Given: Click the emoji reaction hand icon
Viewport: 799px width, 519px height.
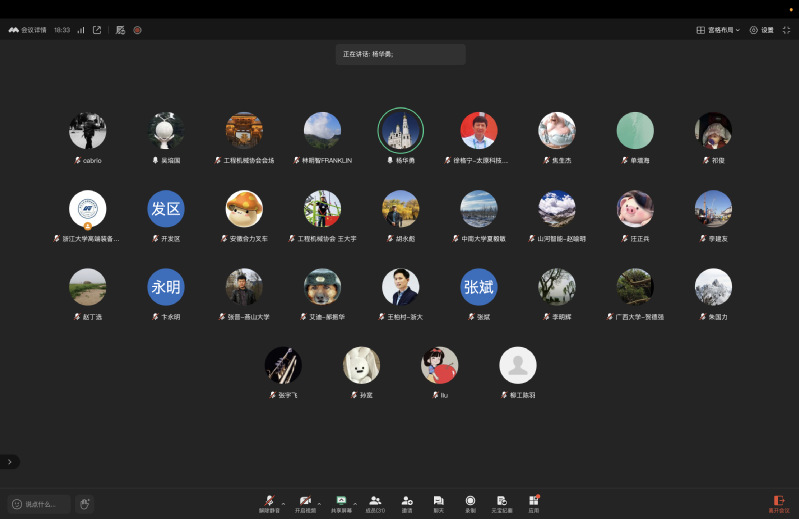Looking at the screenshot, I should click(84, 504).
